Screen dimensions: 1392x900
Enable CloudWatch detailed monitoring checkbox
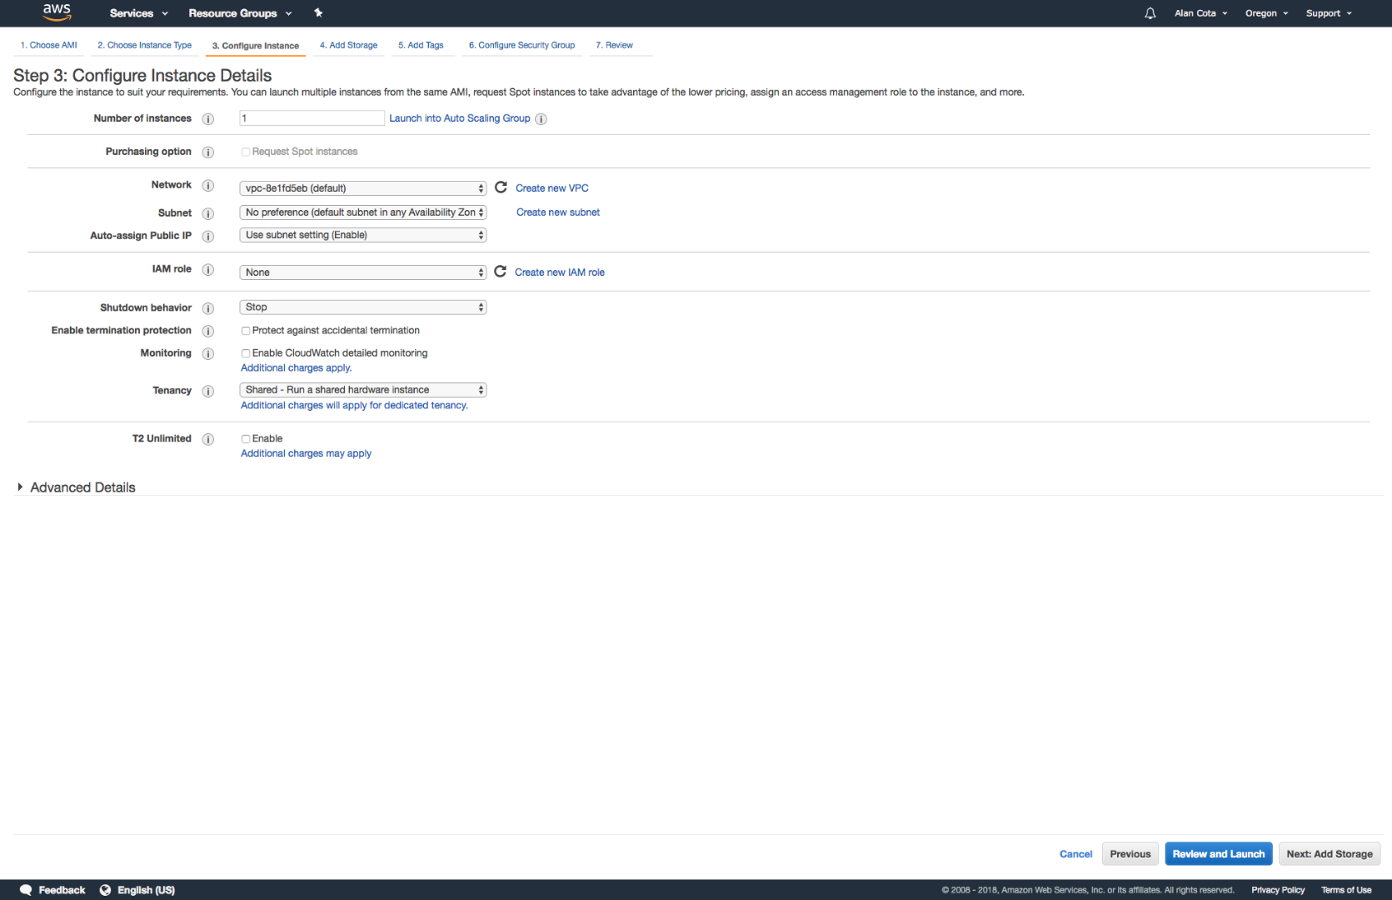click(x=245, y=354)
